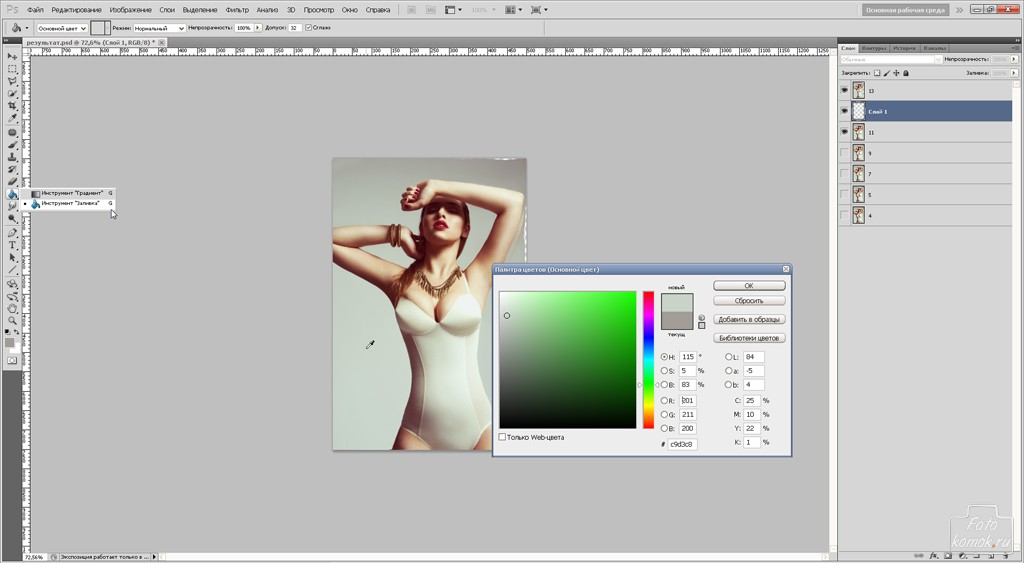Open the 'Основной цвет' fill source dropdown
Viewport: 1024px width, 563px height.
(62, 28)
